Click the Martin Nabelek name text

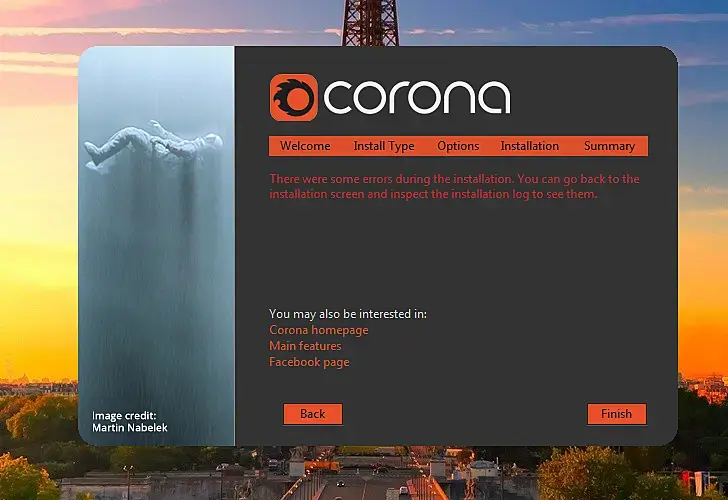click(130, 428)
